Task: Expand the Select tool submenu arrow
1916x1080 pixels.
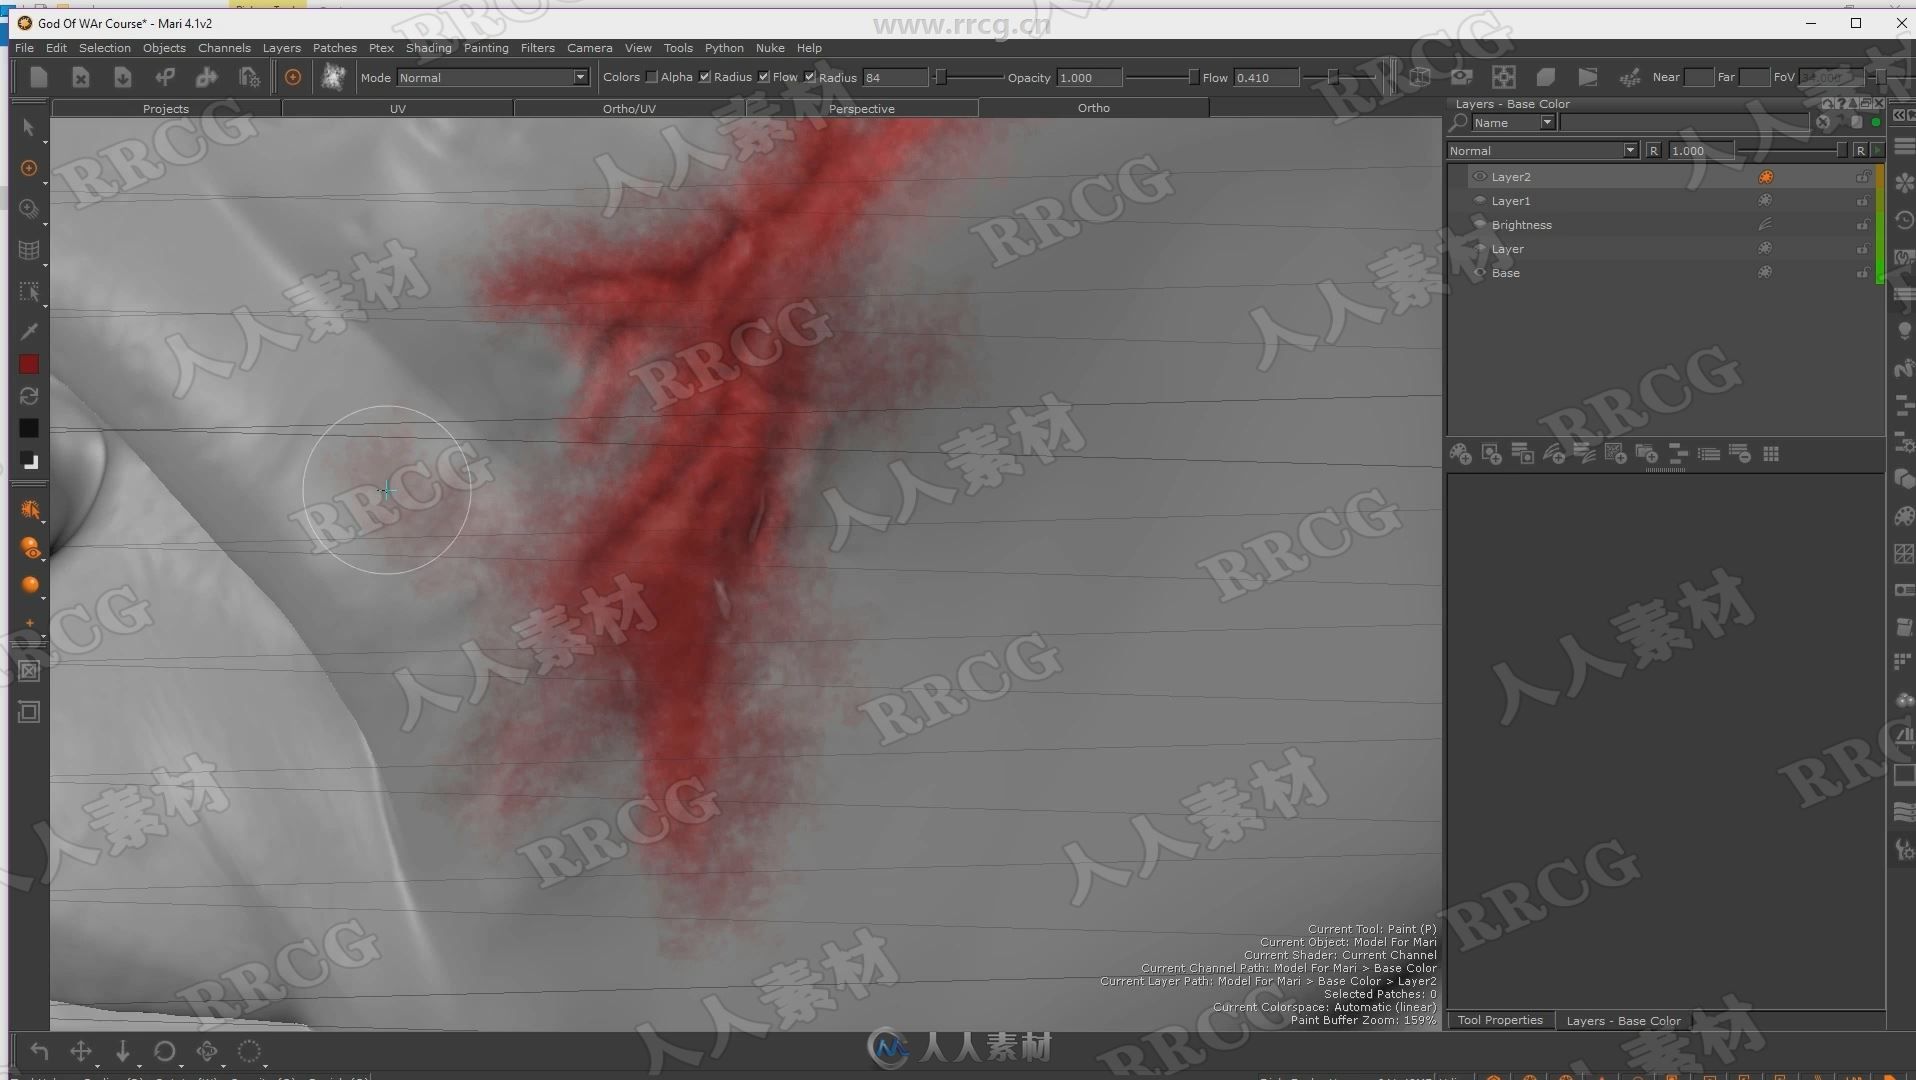Action: [x=45, y=142]
